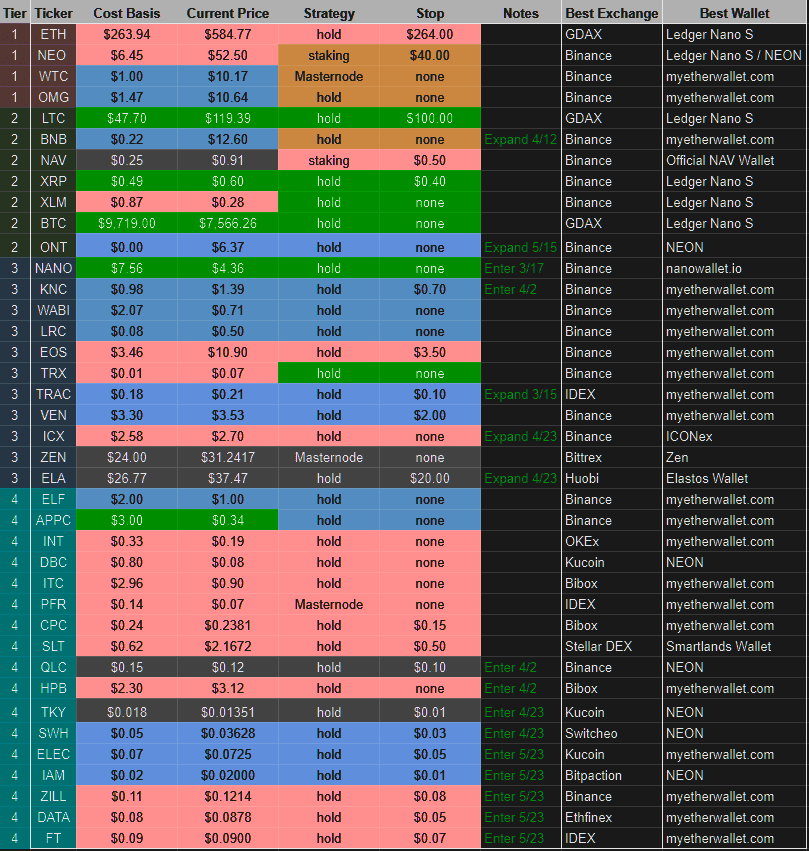Screen dimensions: 809x851
Task: Click LTC stop value $100.00
Action: (430, 118)
